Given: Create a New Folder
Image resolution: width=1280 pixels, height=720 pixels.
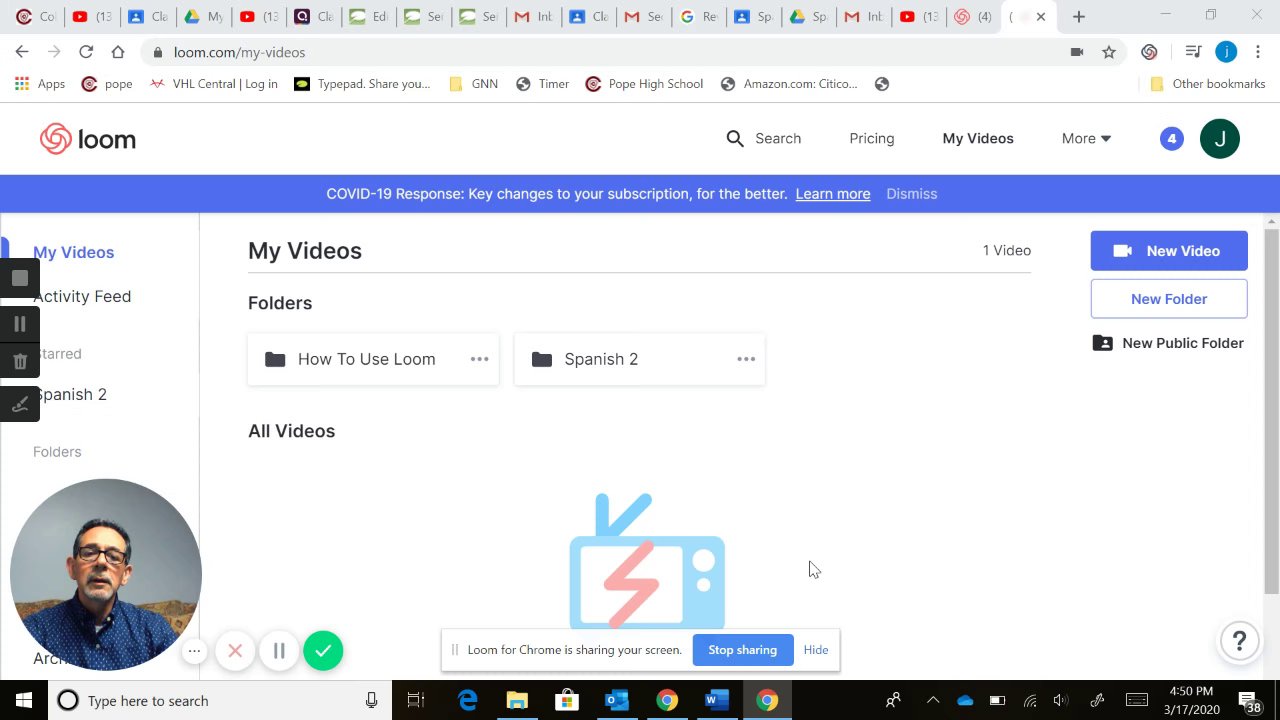Looking at the screenshot, I should (1169, 299).
